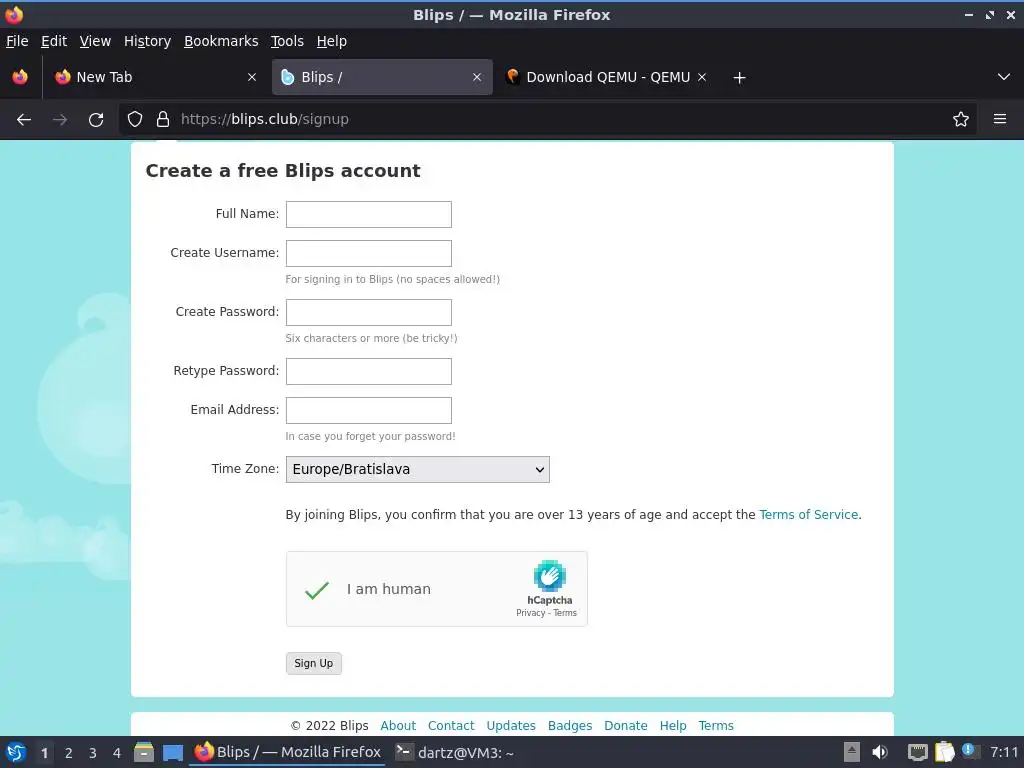This screenshot has height=768, width=1024.
Task: Show site security padlock info
Action: click(x=163, y=119)
